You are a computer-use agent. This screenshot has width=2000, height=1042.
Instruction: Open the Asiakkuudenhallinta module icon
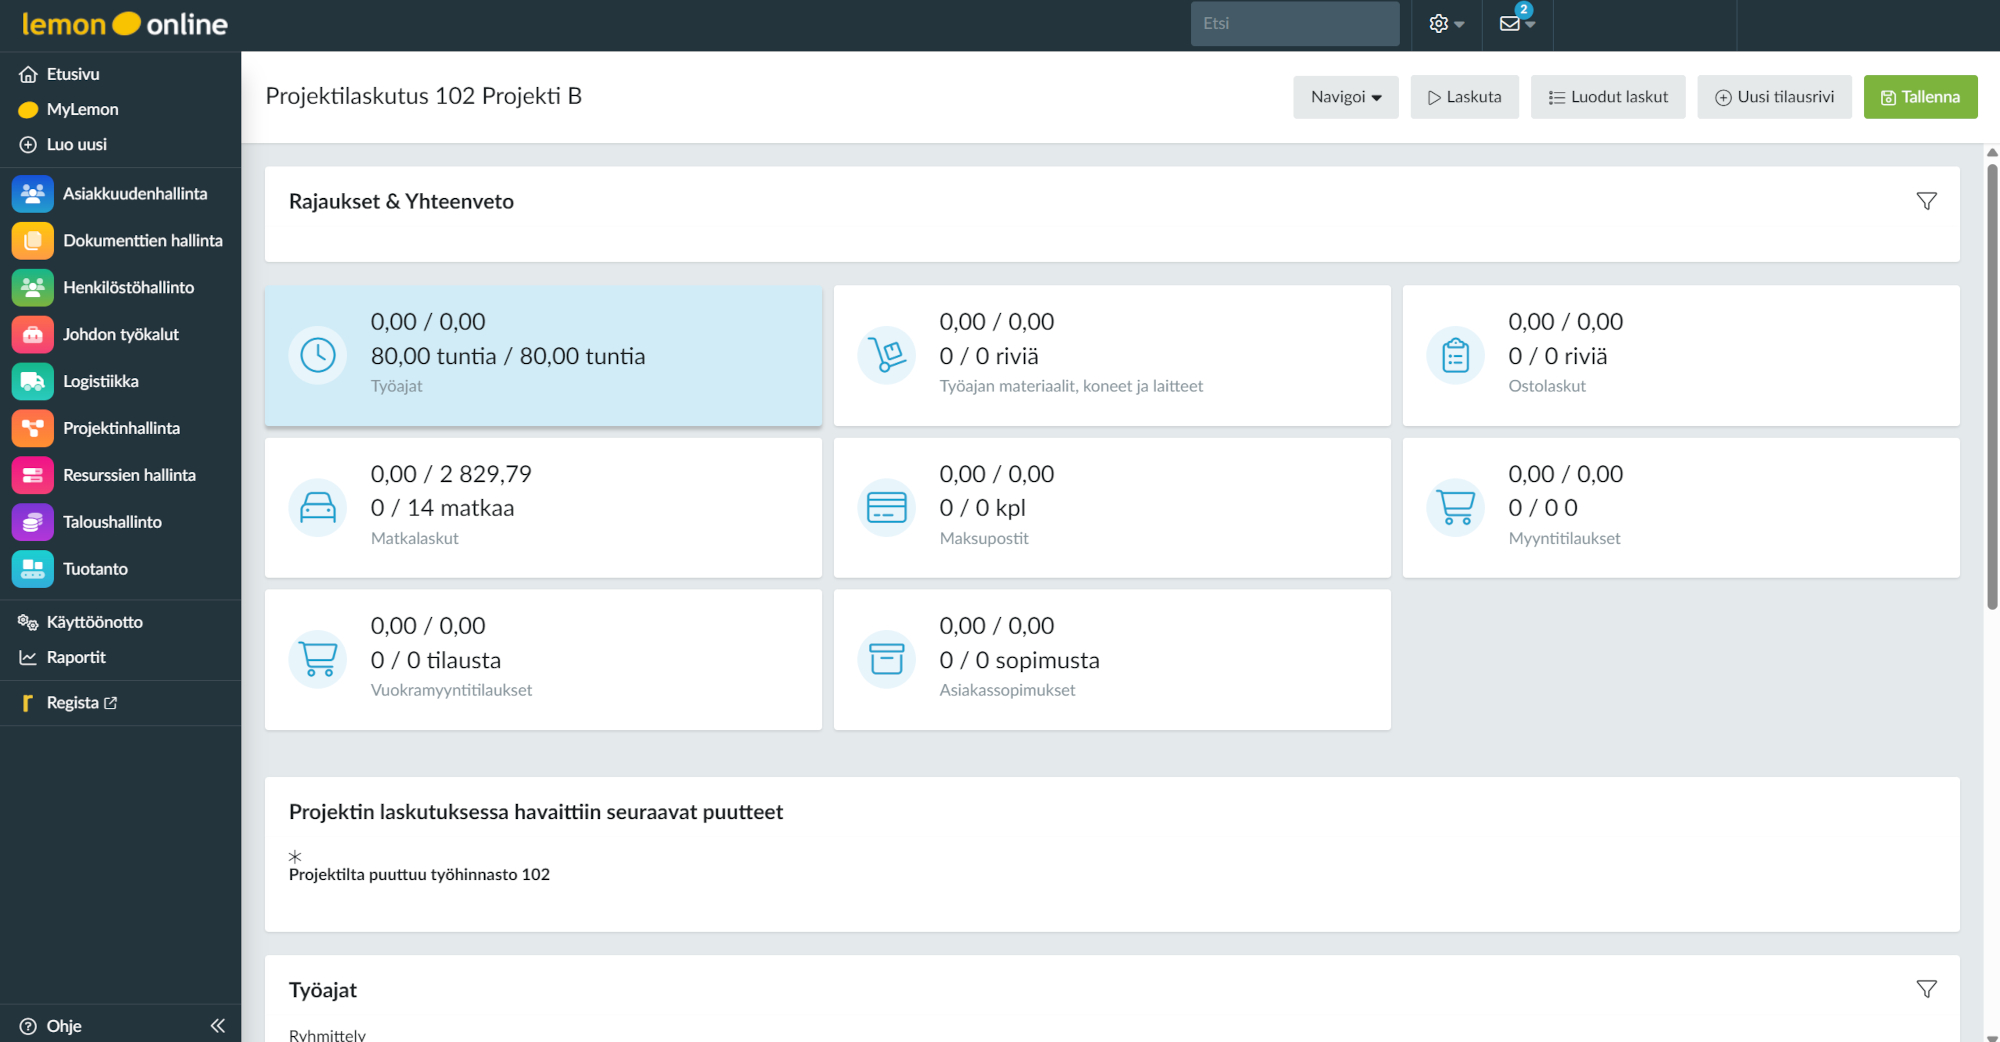tap(32, 194)
